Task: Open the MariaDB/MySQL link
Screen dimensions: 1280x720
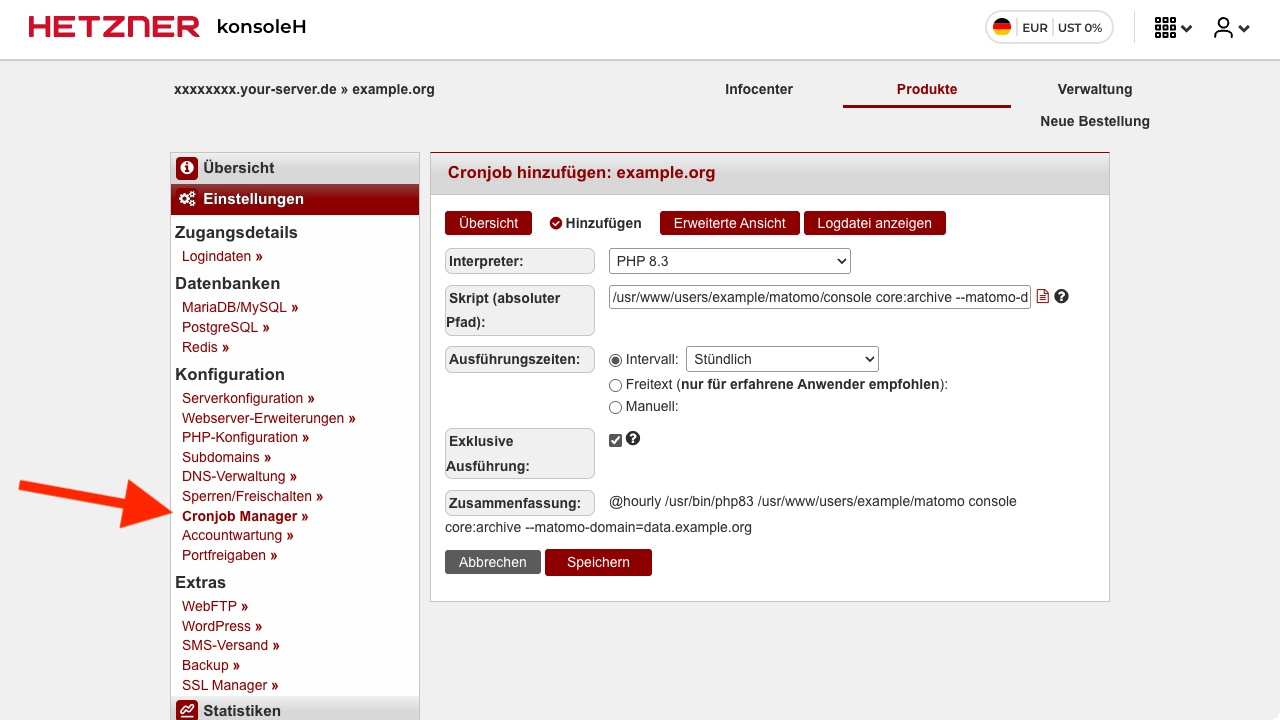Action: [240, 307]
